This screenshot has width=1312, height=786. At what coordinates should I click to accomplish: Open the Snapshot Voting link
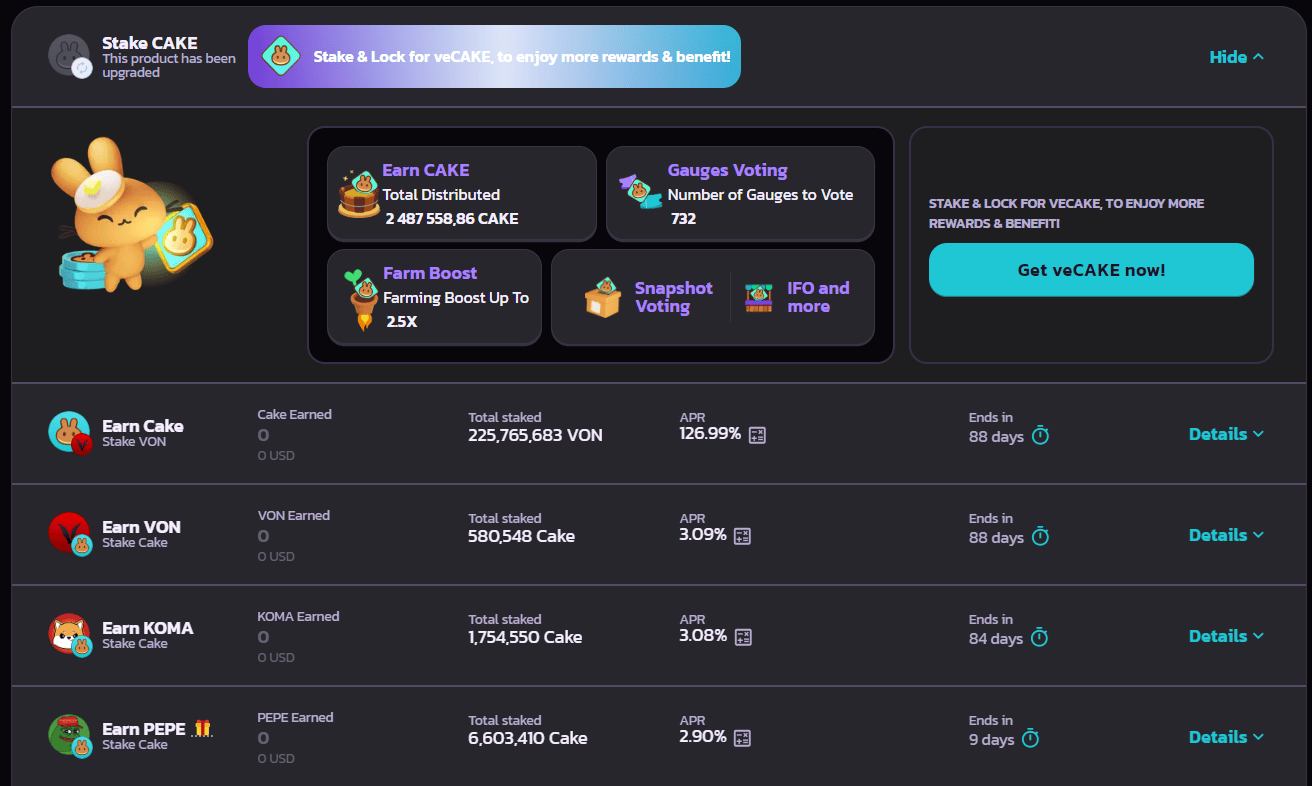tap(649, 298)
